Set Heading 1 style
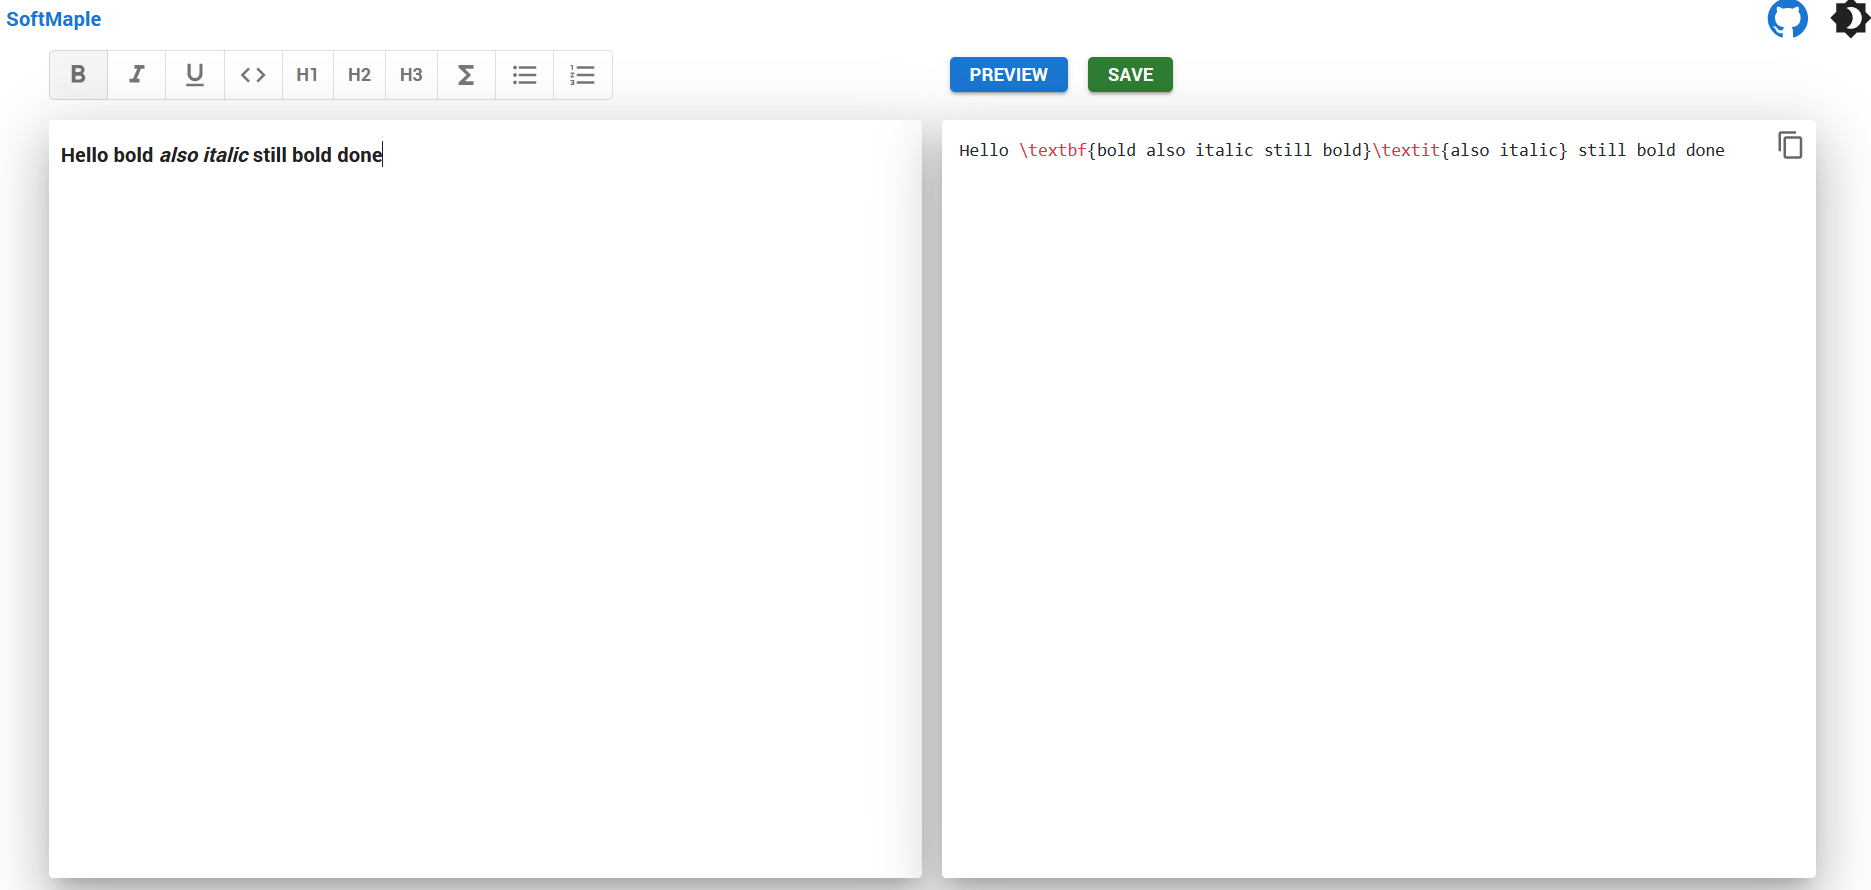This screenshot has height=890, width=1871. pyautogui.click(x=307, y=75)
